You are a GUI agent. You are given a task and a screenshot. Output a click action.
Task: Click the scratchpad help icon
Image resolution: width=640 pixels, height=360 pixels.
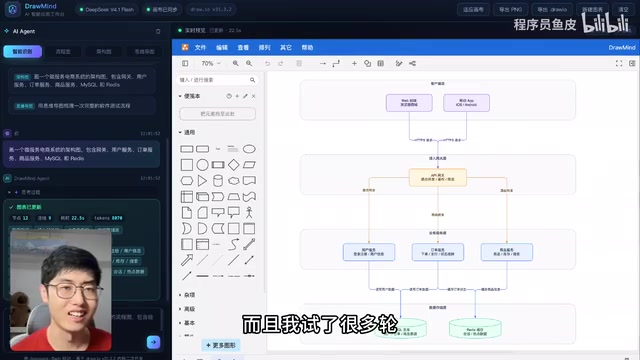229,96
